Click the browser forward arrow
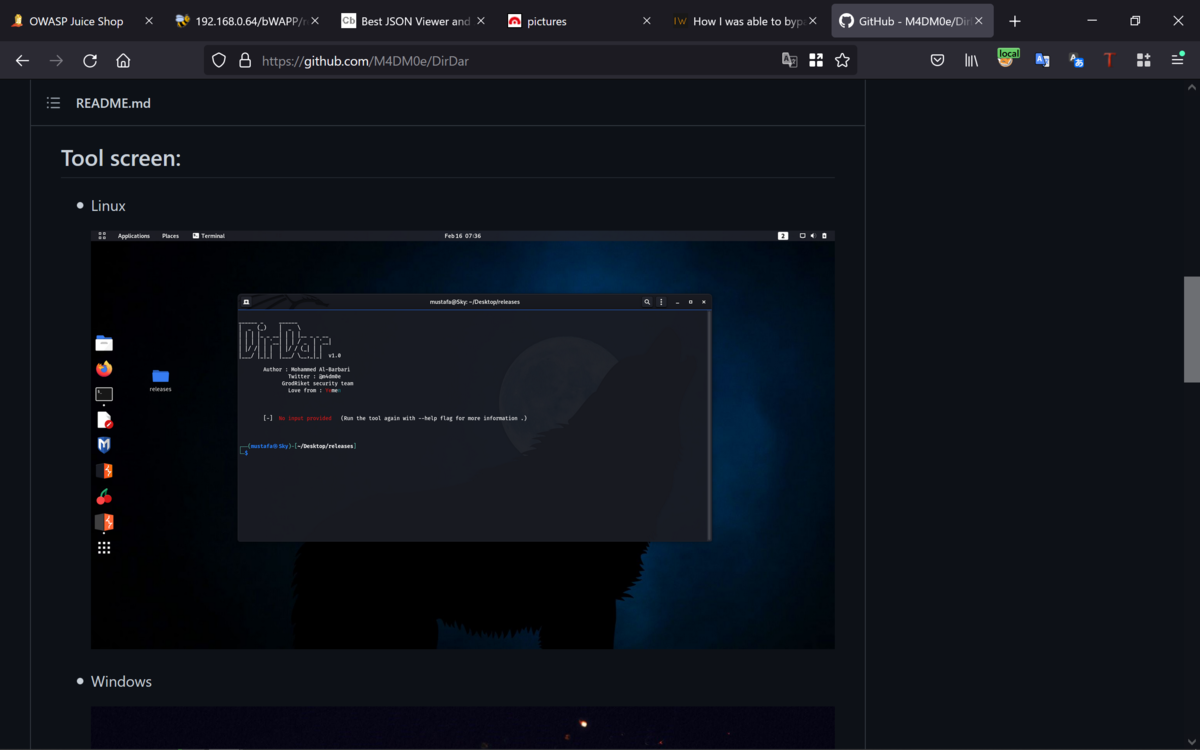 [x=56, y=60]
